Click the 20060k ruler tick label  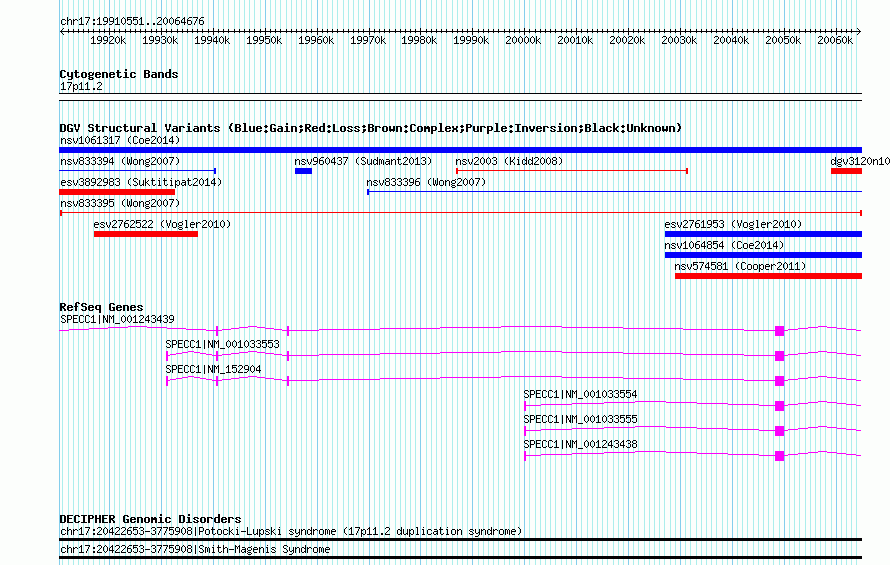click(x=835, y=40)
